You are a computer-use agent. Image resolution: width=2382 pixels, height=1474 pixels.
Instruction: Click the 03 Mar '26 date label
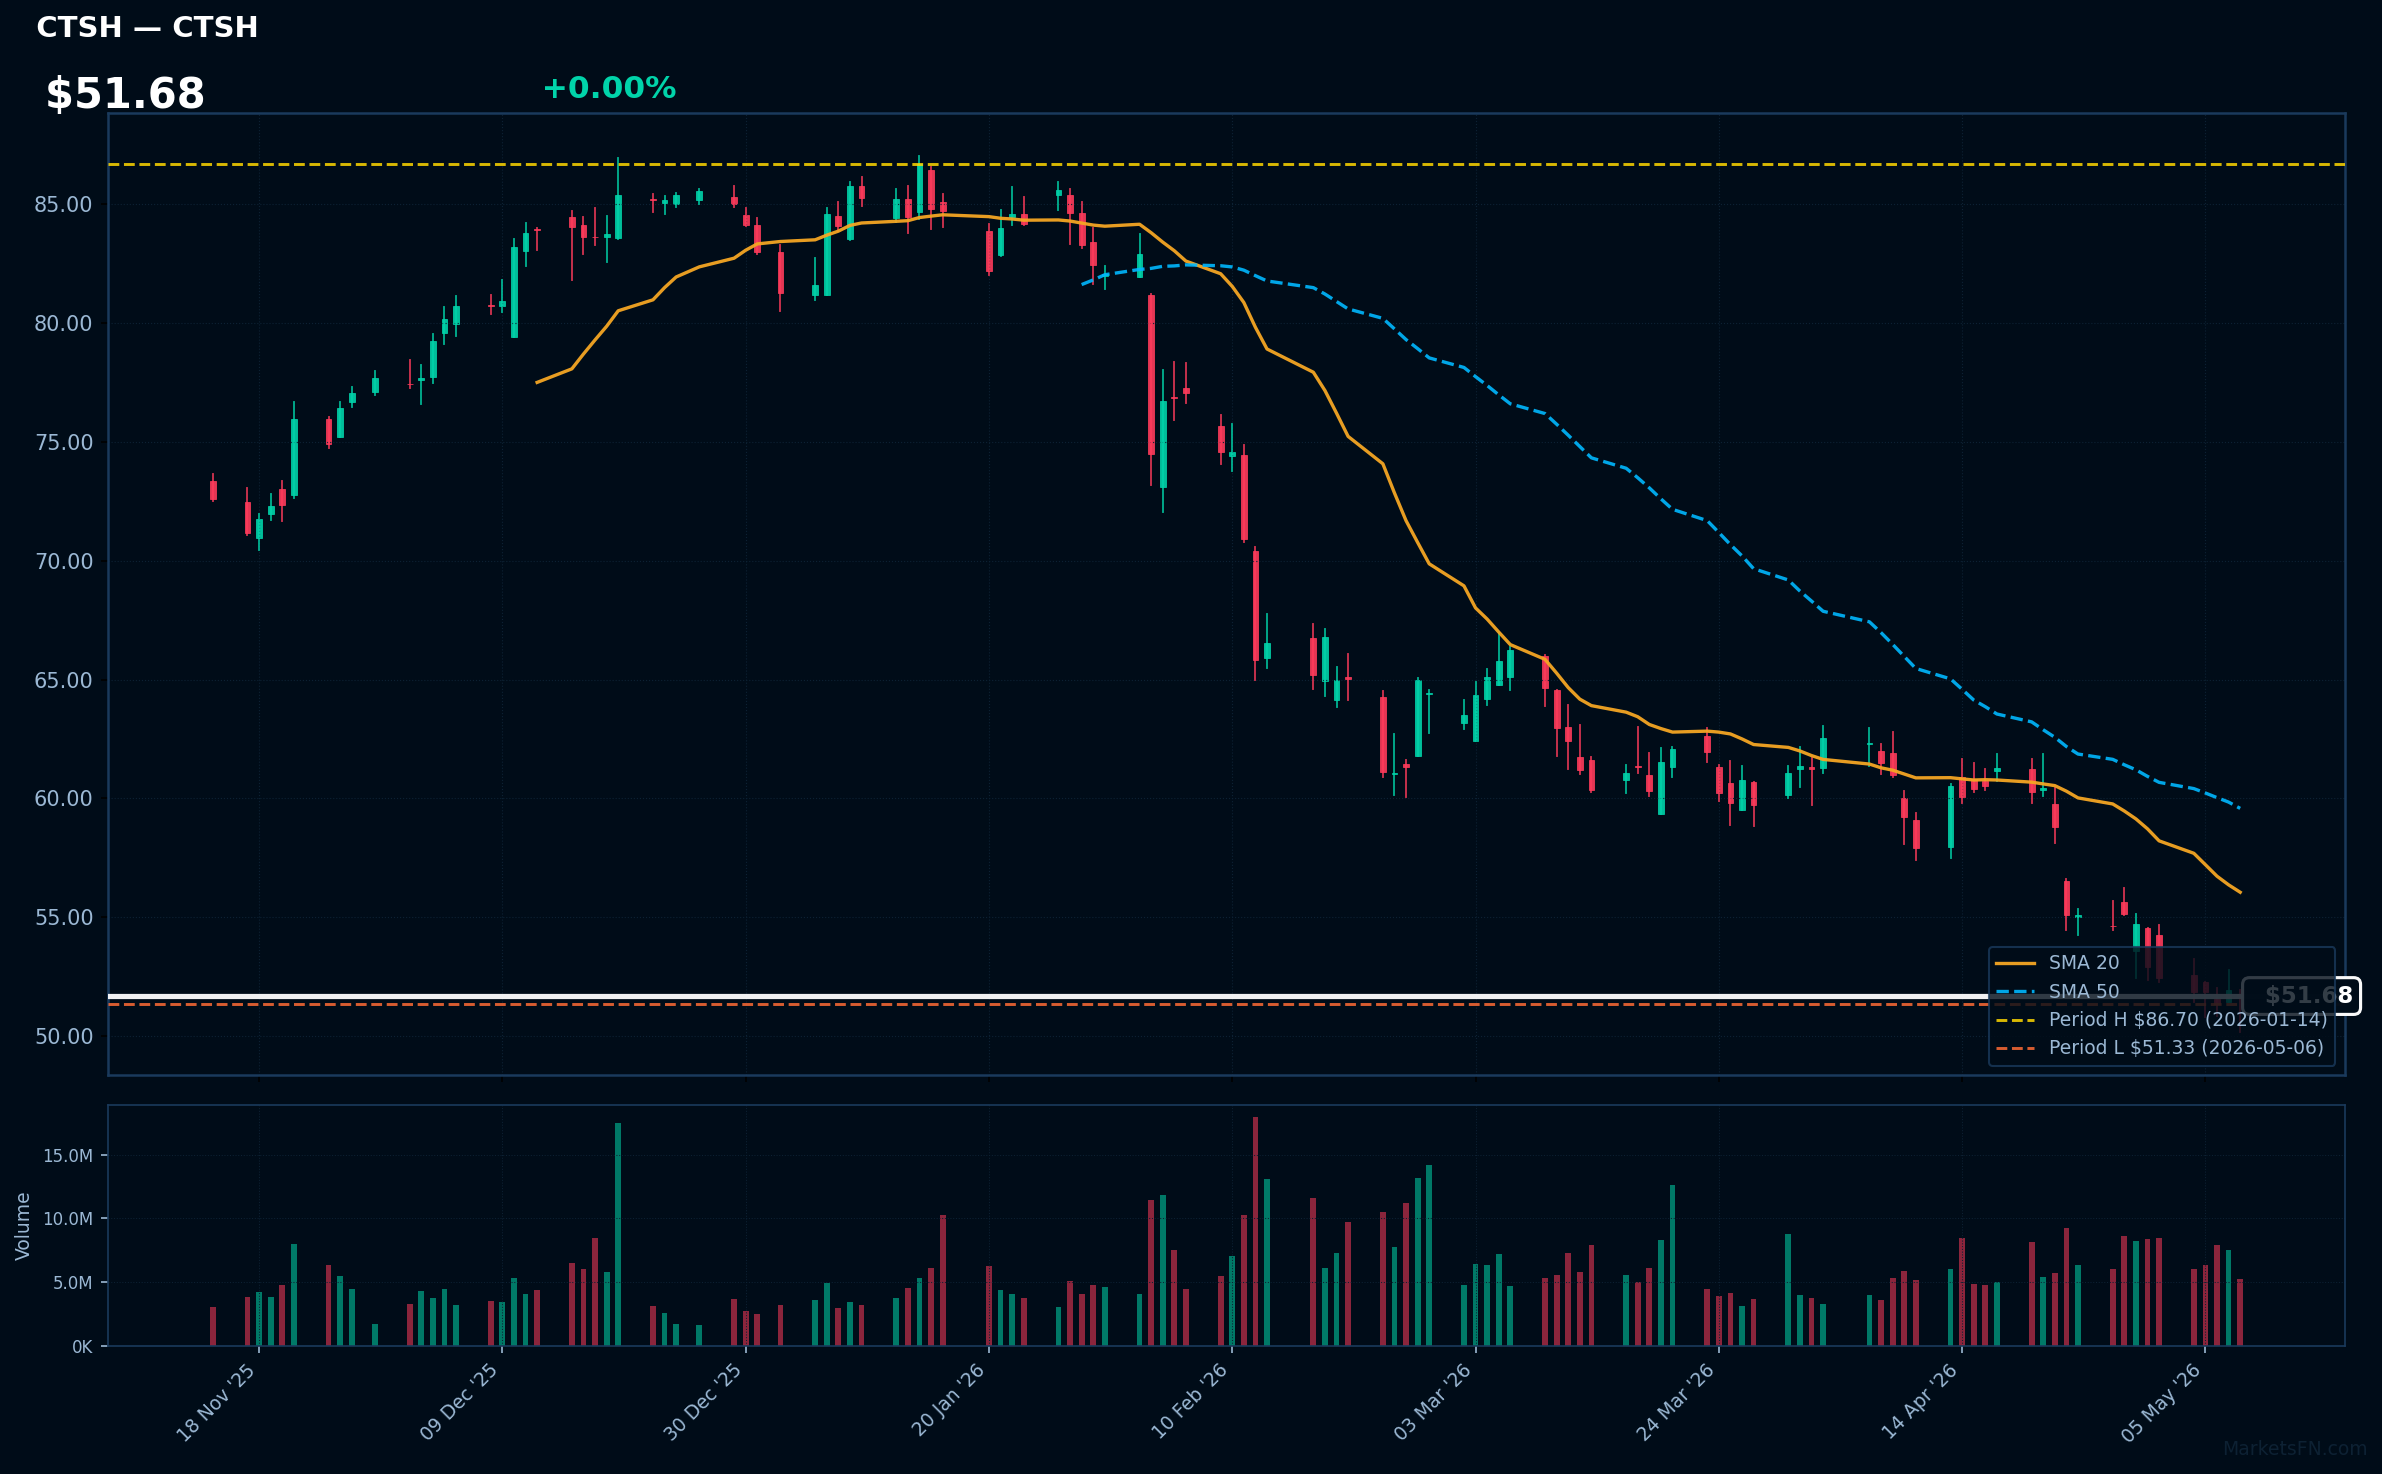(x=1433, y=1402)
